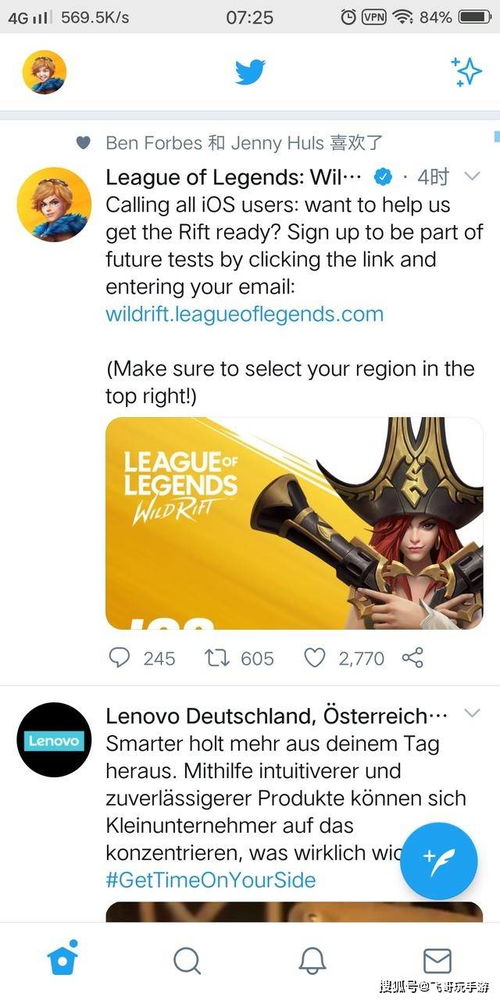View the Wild Rift Miss Fortune image

pyautogui.click(x=294, y=524)
